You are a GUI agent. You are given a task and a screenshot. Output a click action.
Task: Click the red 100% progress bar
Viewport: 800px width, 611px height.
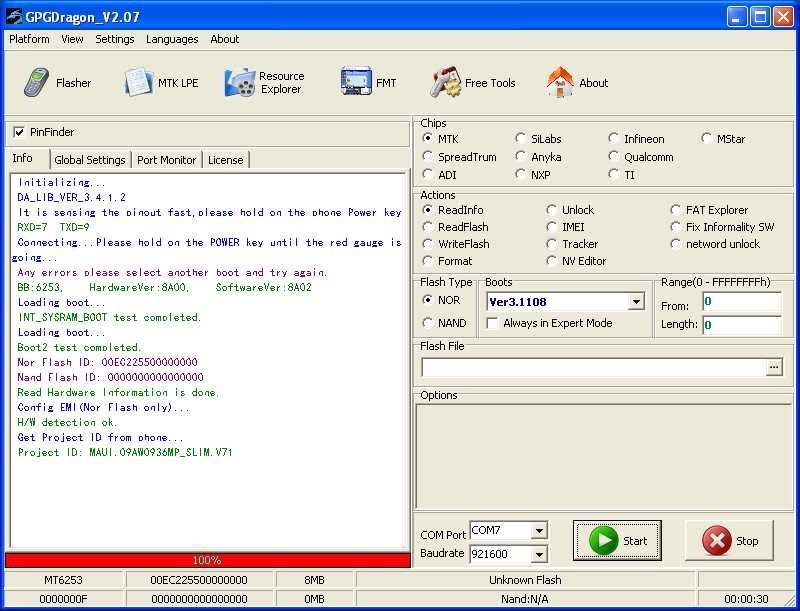(x=207, y=560)
